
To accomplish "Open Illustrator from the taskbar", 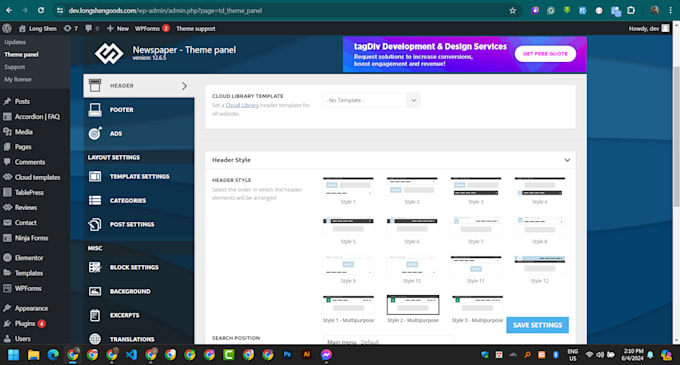I will (307, 355).
